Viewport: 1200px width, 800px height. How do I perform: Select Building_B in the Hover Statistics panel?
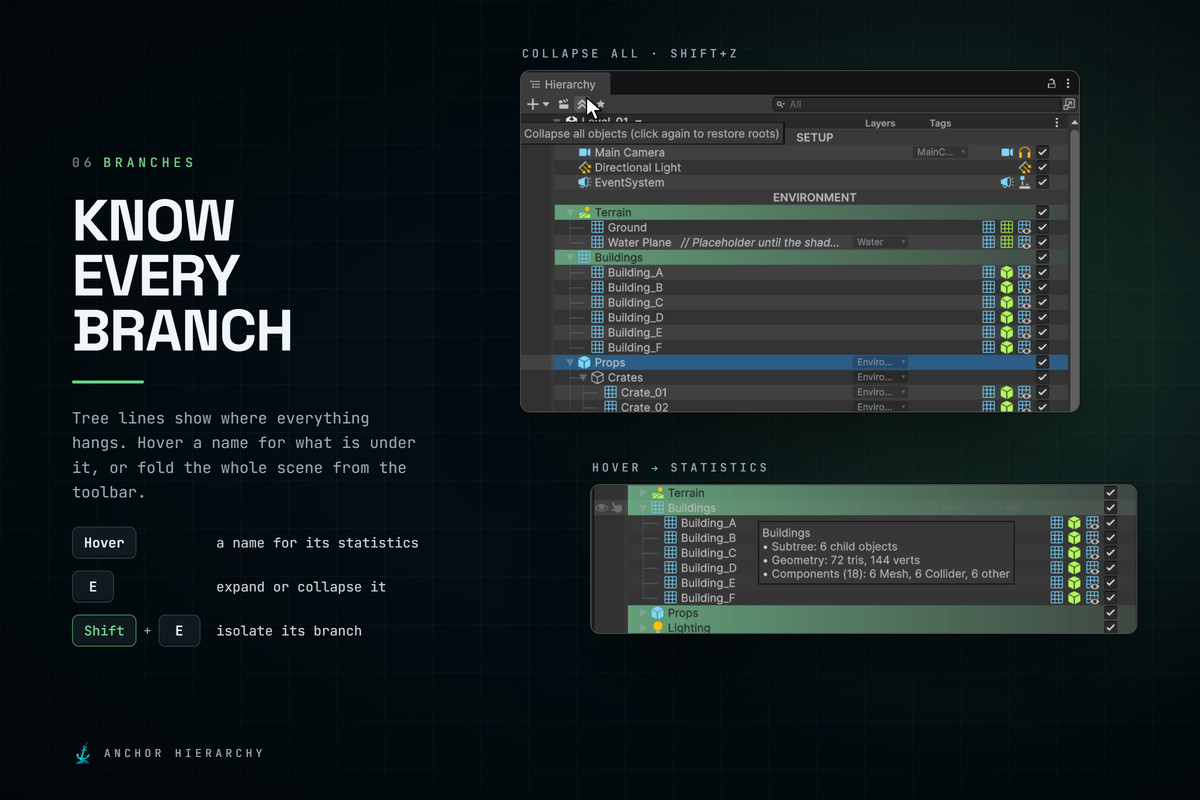pos(708,538)
